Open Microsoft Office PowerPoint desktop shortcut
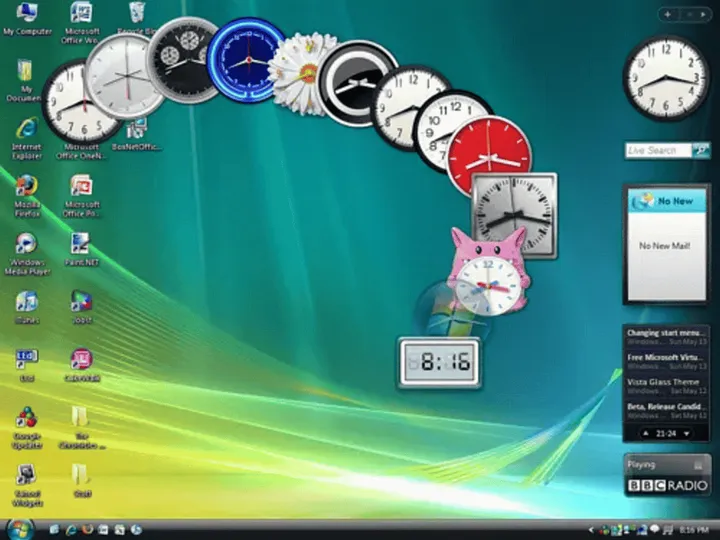The height and width of the screenshot is (540, 720). tap(81, 187)
